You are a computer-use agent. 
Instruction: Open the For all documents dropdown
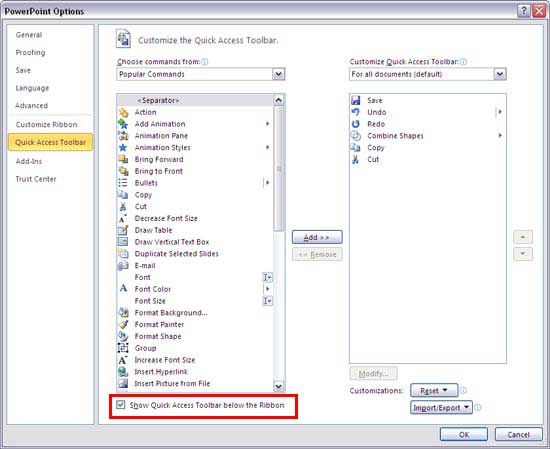[500, 74]
